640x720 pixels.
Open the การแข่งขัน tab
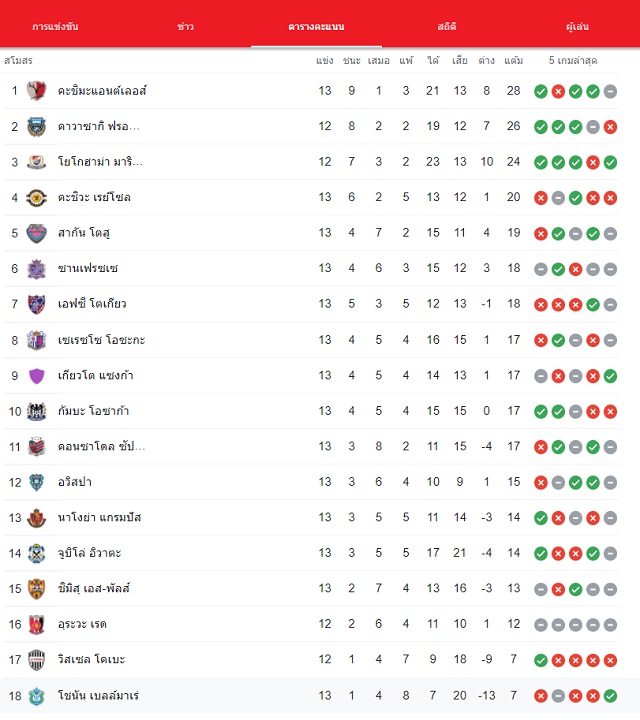pyautogui.click(x=55, y=26)
